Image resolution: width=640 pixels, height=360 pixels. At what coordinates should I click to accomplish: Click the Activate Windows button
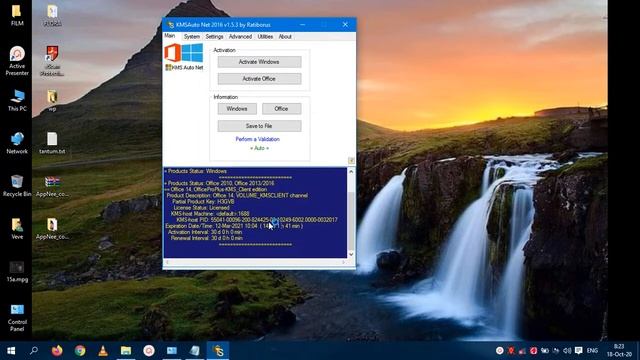(259, 62)
